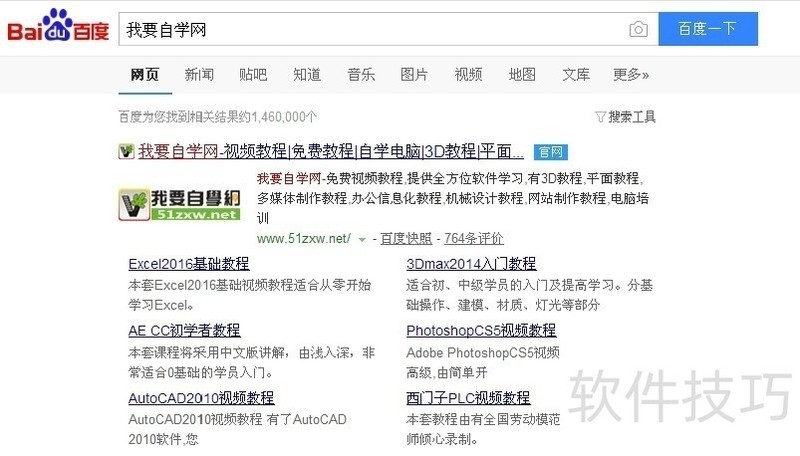This screenshot has width=800, height=456.
Task: Open the 音乐 tab
Action: pos(361,74)
